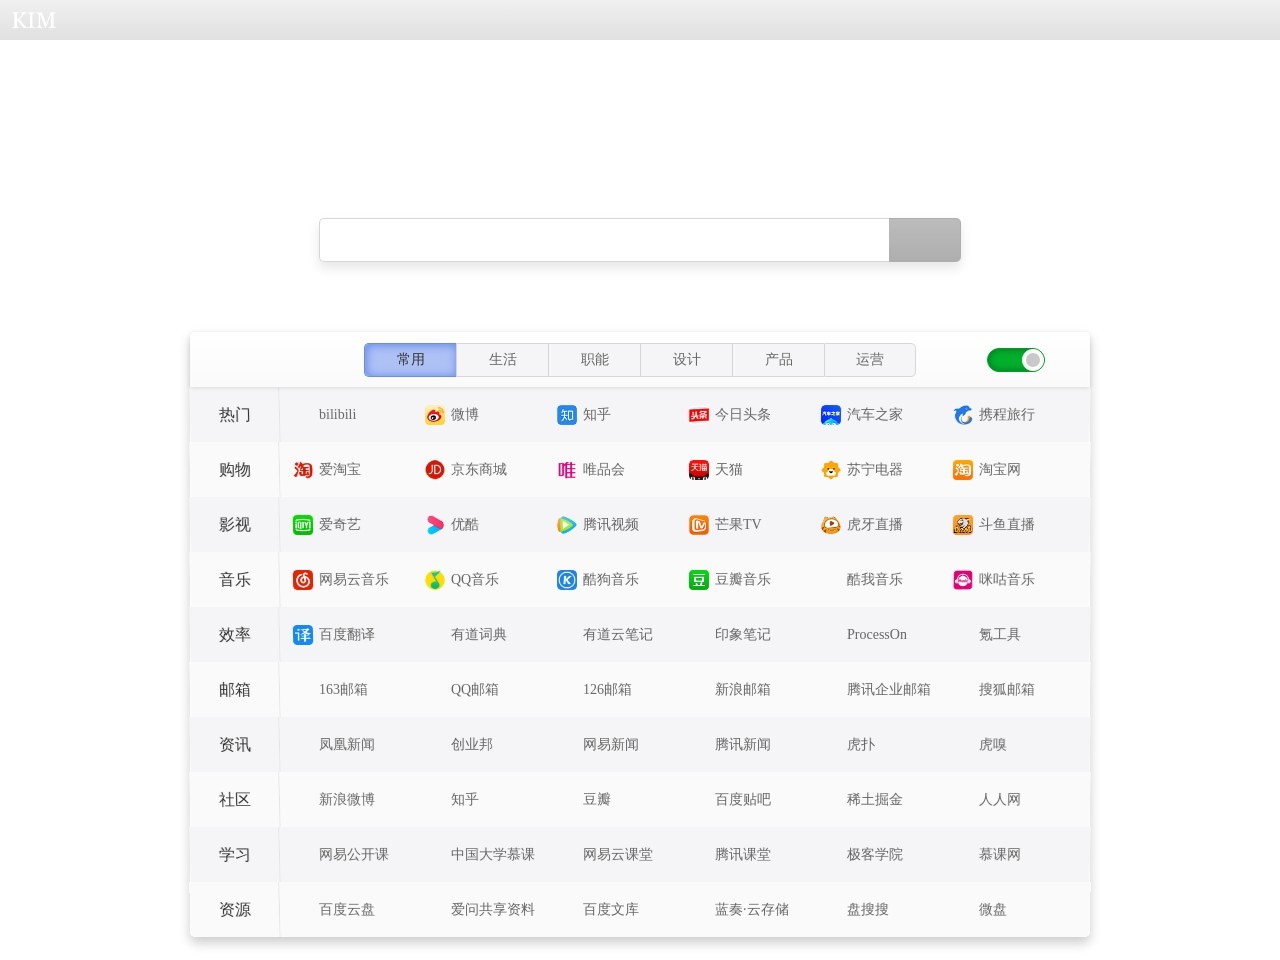Click the 豆瓣音乐 green icon
The height and width of the screenshot is (960, 1280).
coord(699,580)
